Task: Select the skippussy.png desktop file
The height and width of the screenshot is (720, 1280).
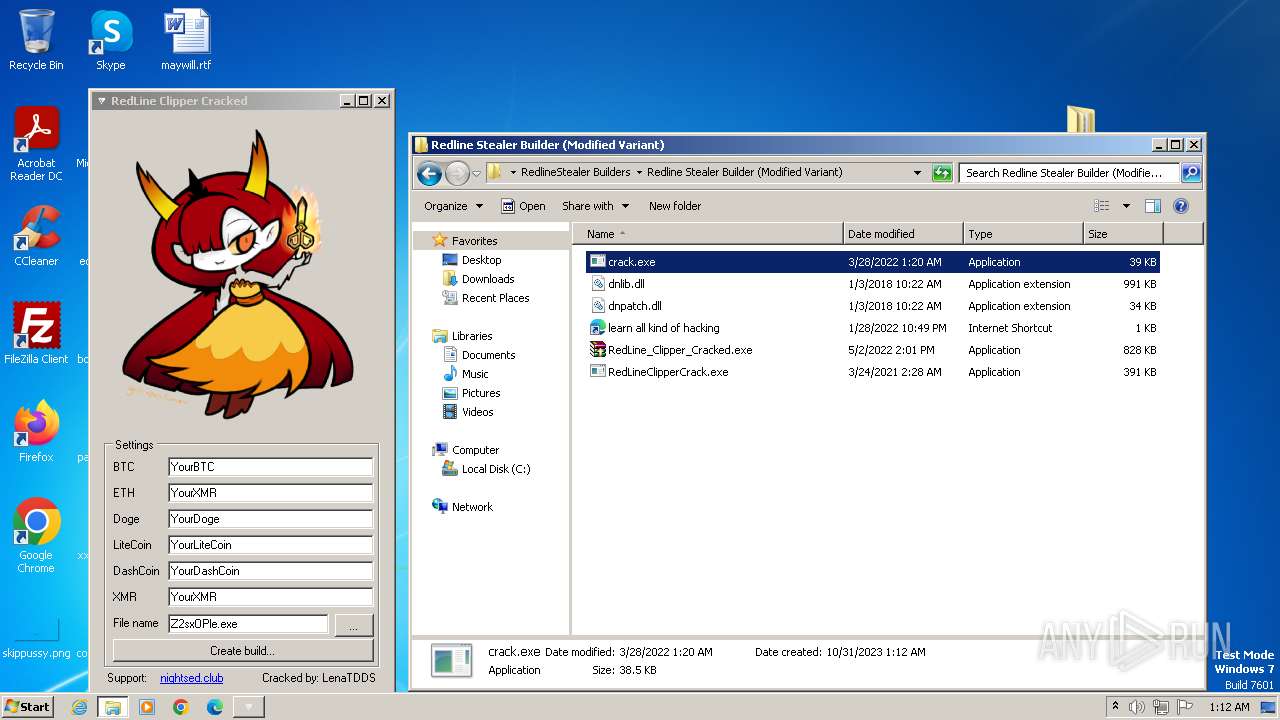Action: pos(36,640)
